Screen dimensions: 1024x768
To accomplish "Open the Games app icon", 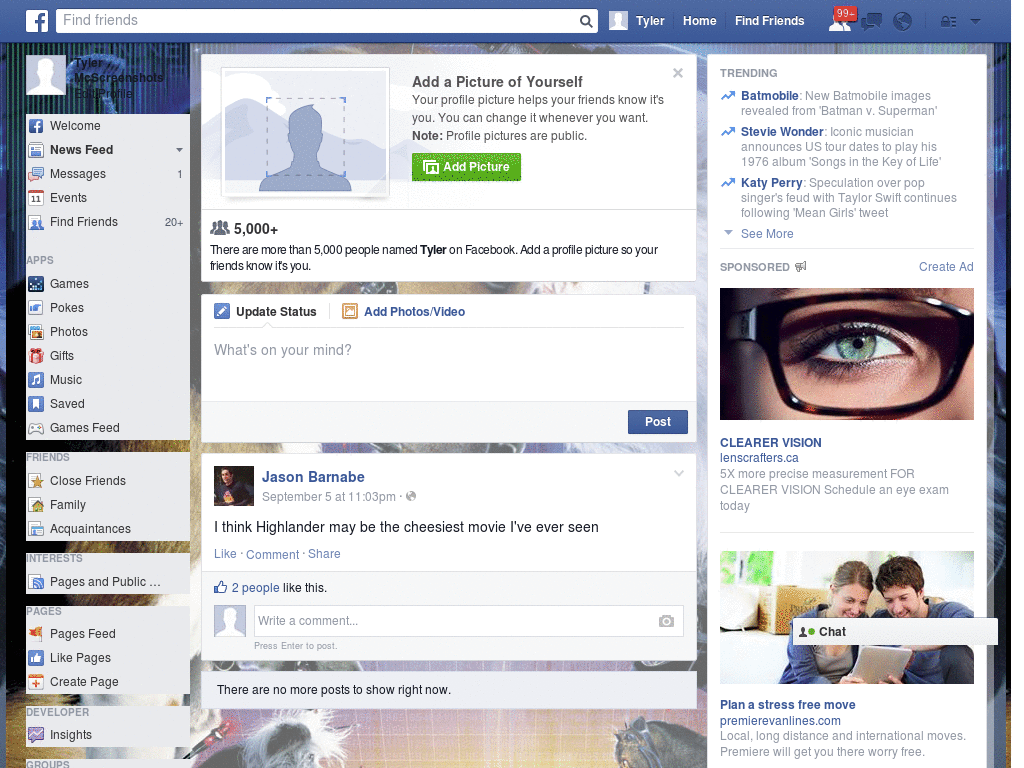I will click(x=36, y=284).
